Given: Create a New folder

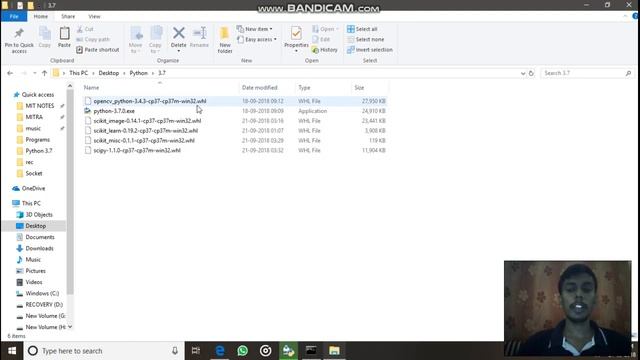Looking at the screenshot, I should pyautogui.click(x=225, y=40).
